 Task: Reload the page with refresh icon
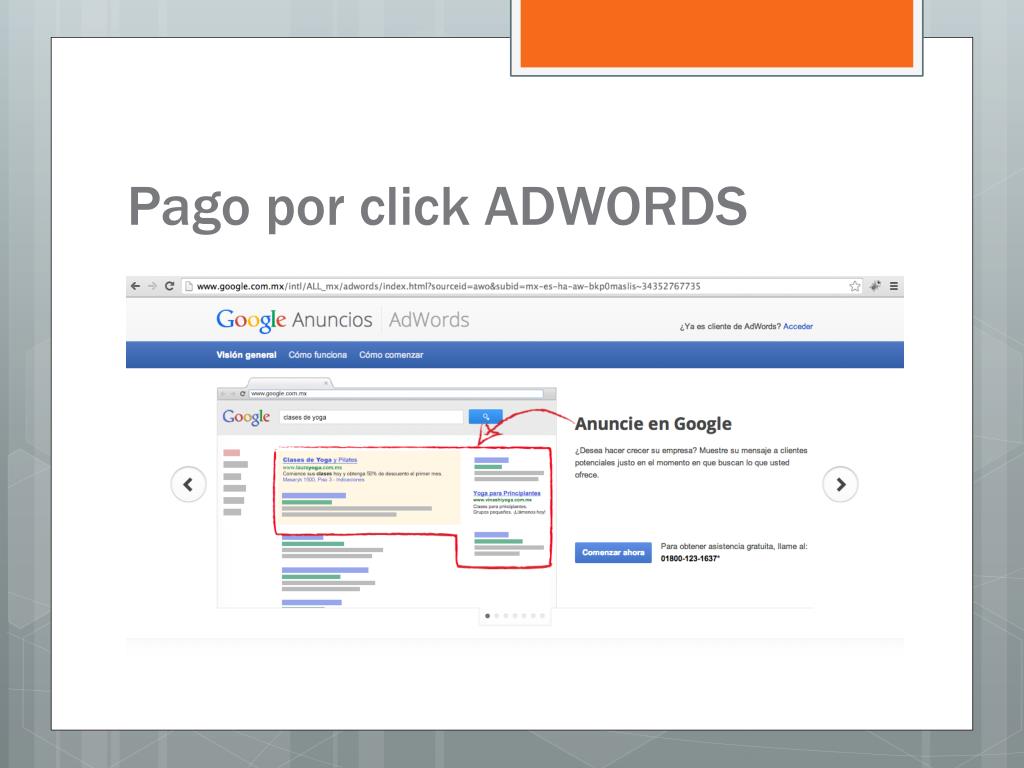pyautogui.click(x=169, y=286)
